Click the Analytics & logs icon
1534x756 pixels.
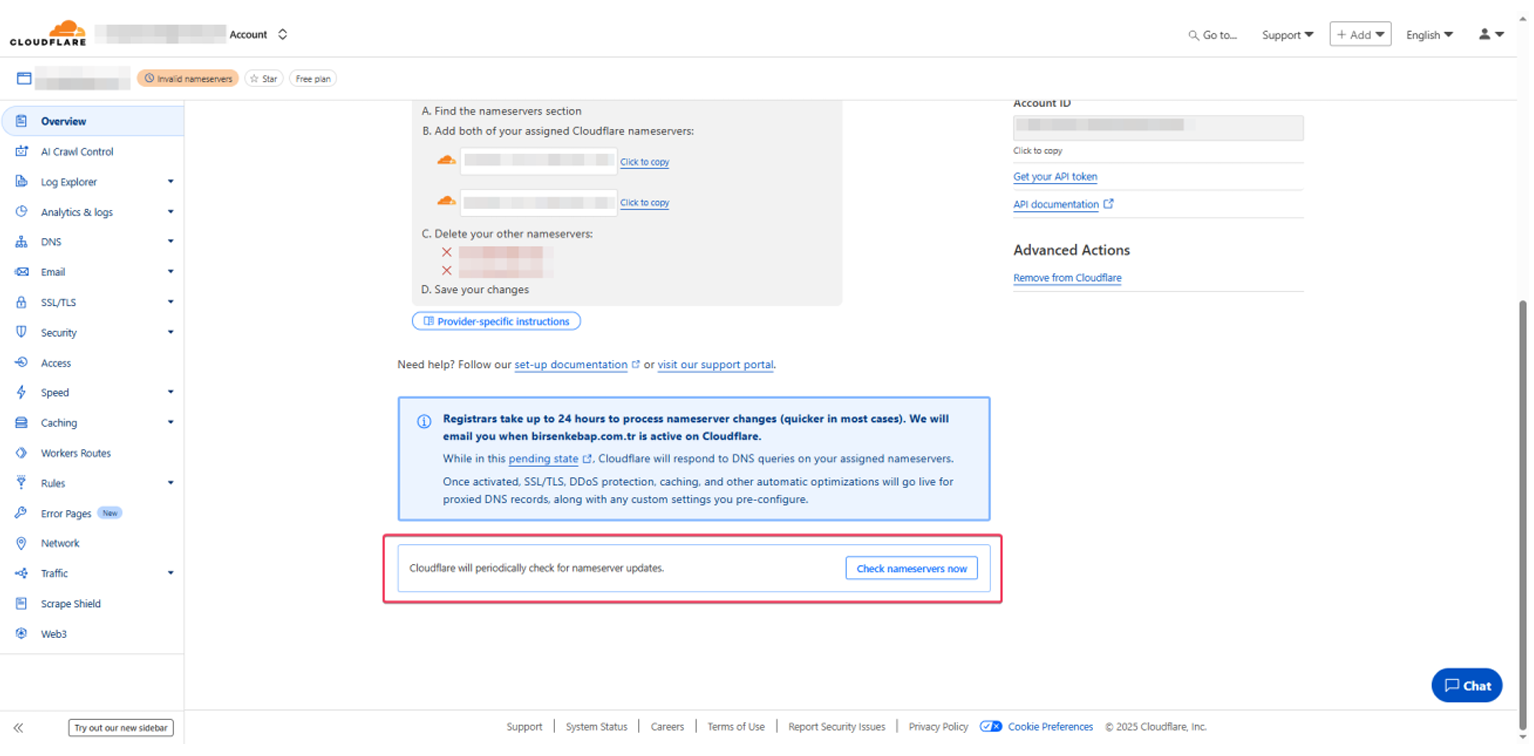pyautogui.click(x=21, y=211)
